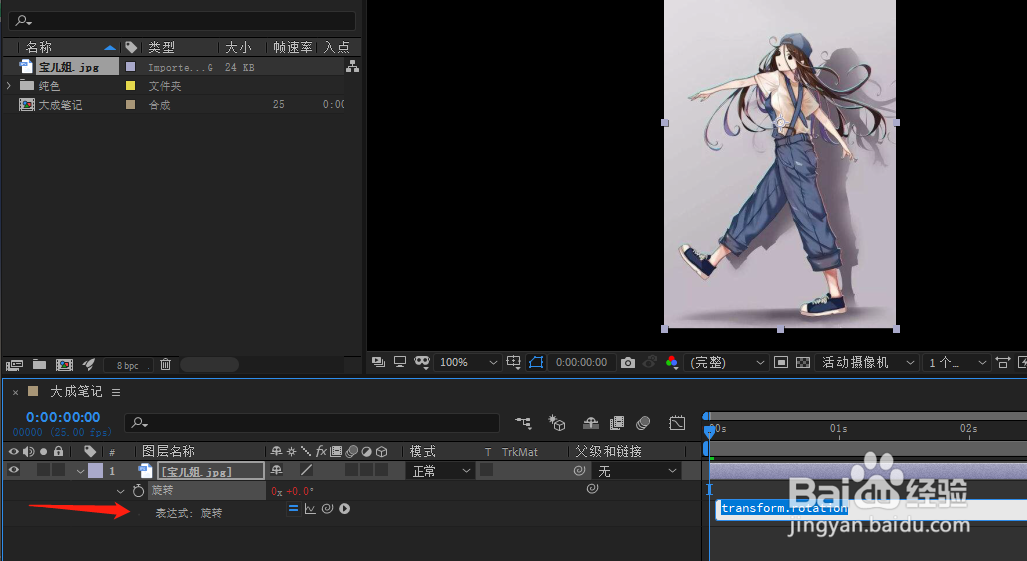The width and height of the screenshot is (1027, 561).
Task: Open the 100% magnification dropdown
Action: [x=469, y=362]
